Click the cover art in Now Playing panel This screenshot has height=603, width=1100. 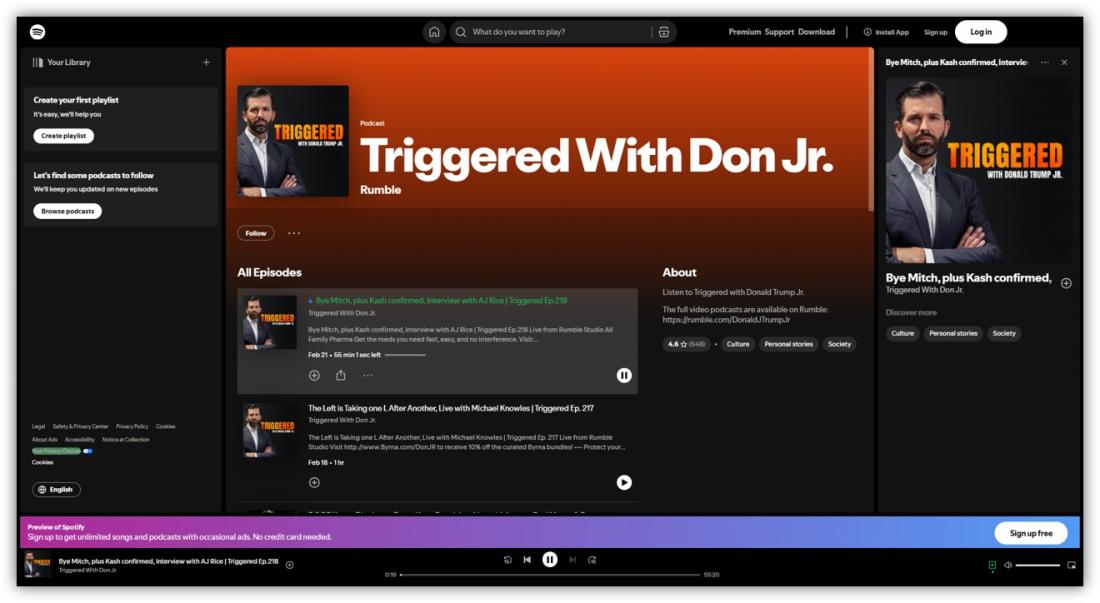(979, 170)
